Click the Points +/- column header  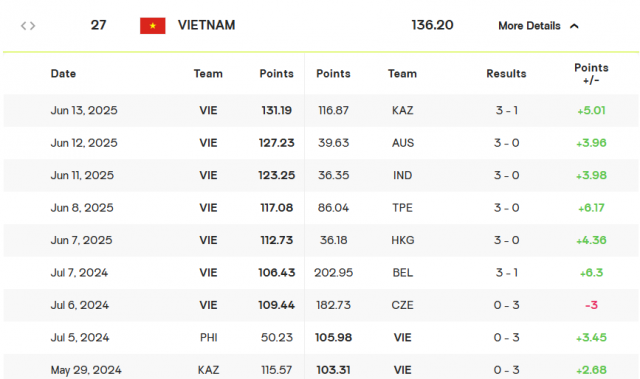[591, 74]
